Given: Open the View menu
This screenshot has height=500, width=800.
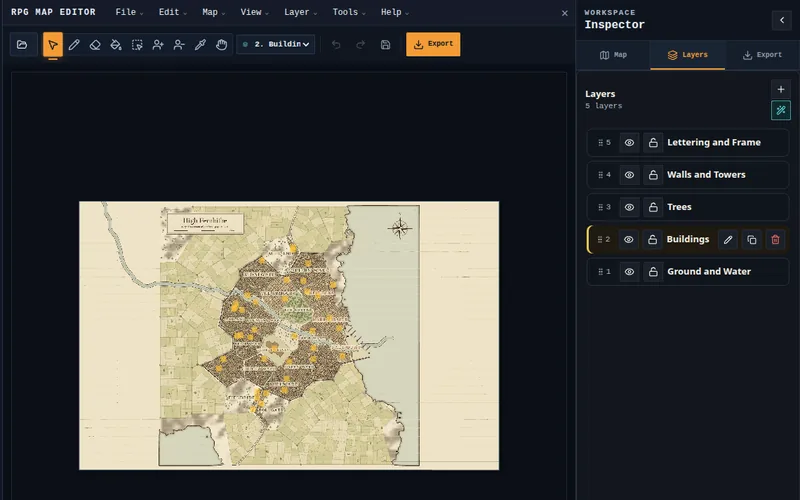Looking at the screenshot, I should [254, 12].
